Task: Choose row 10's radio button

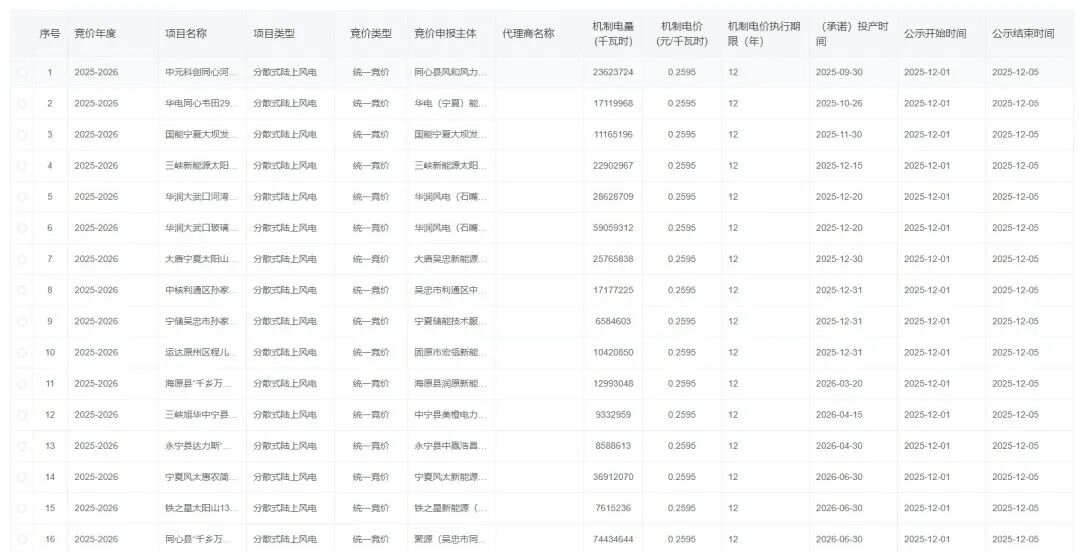Action: [22, 353]
